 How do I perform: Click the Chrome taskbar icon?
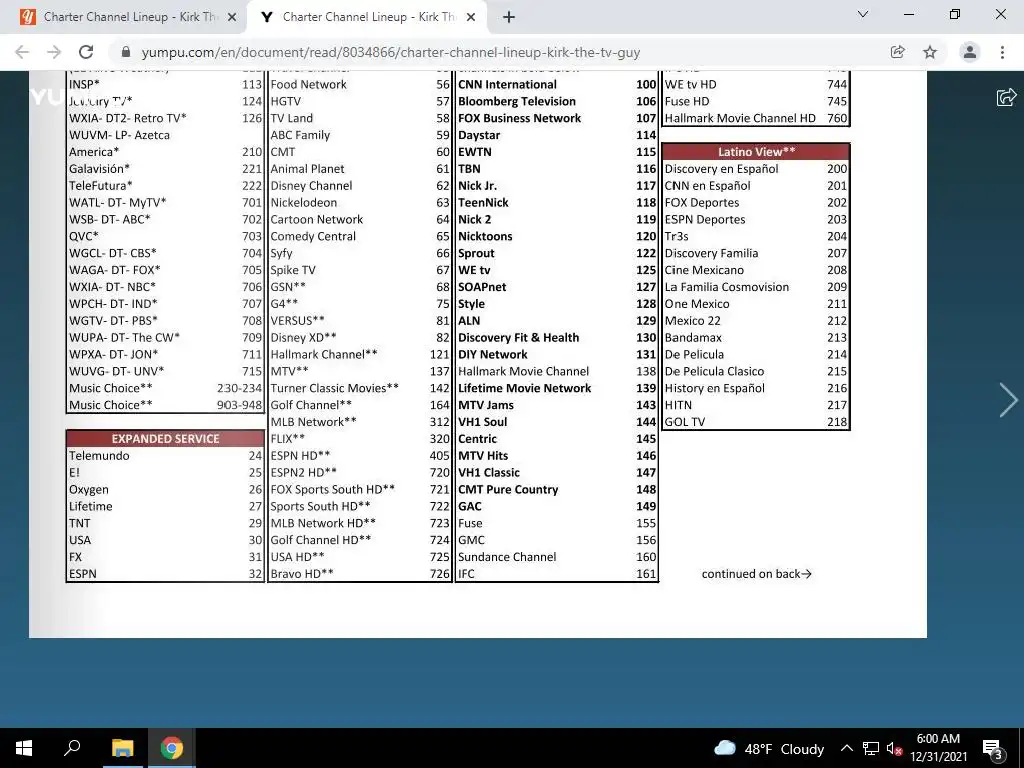pos(172,748)
